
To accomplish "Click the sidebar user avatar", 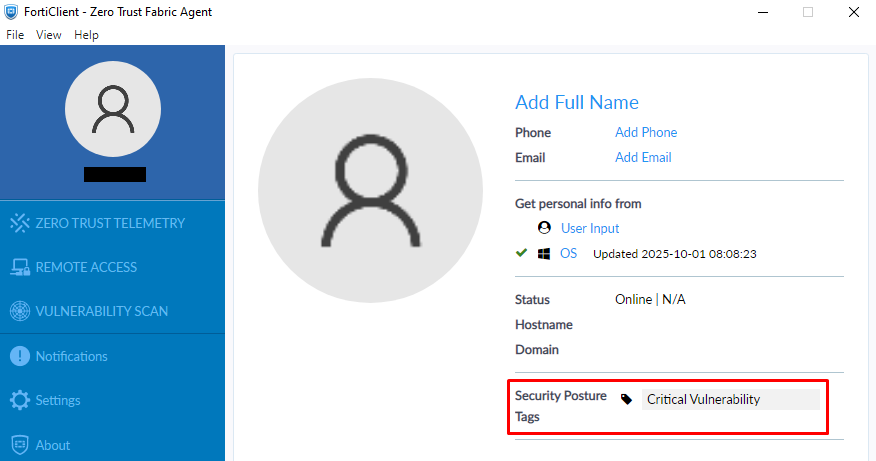I will (x=113, y=109).
